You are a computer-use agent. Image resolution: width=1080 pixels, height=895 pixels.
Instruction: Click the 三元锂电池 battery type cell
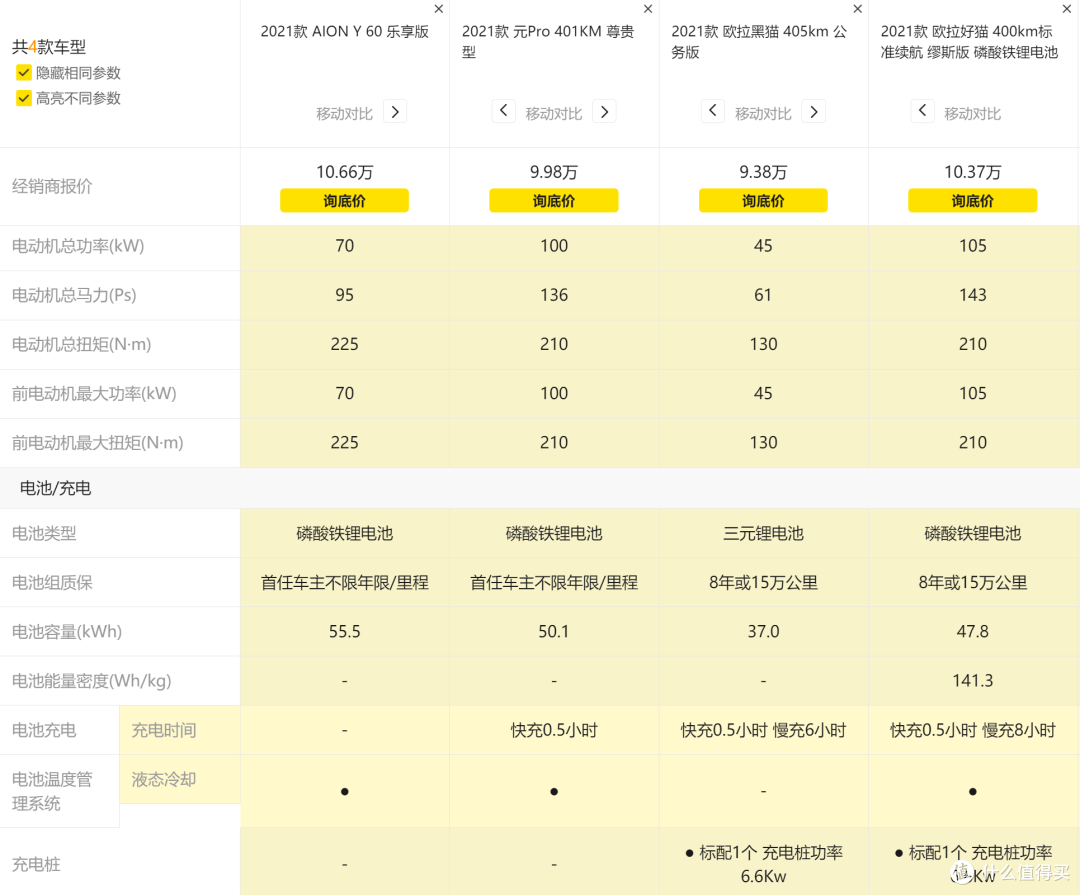coord(763,533)
